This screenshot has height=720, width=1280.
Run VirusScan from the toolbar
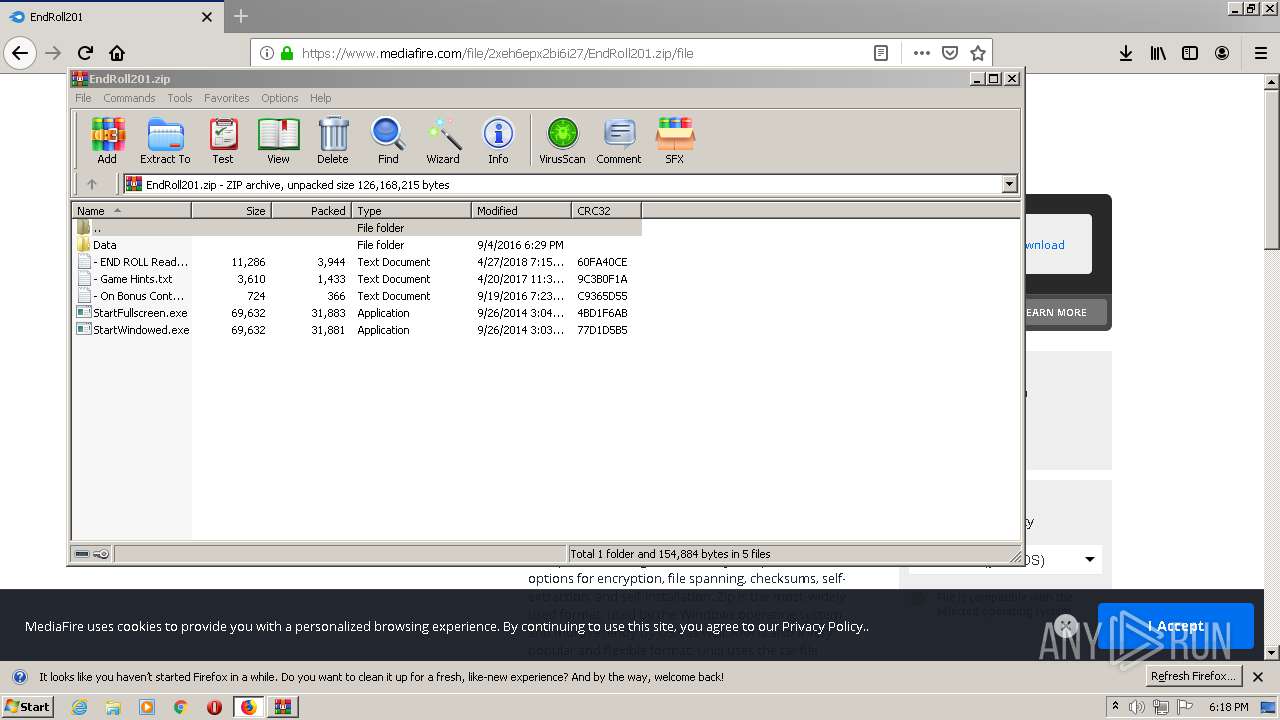[x=562, y=140]
